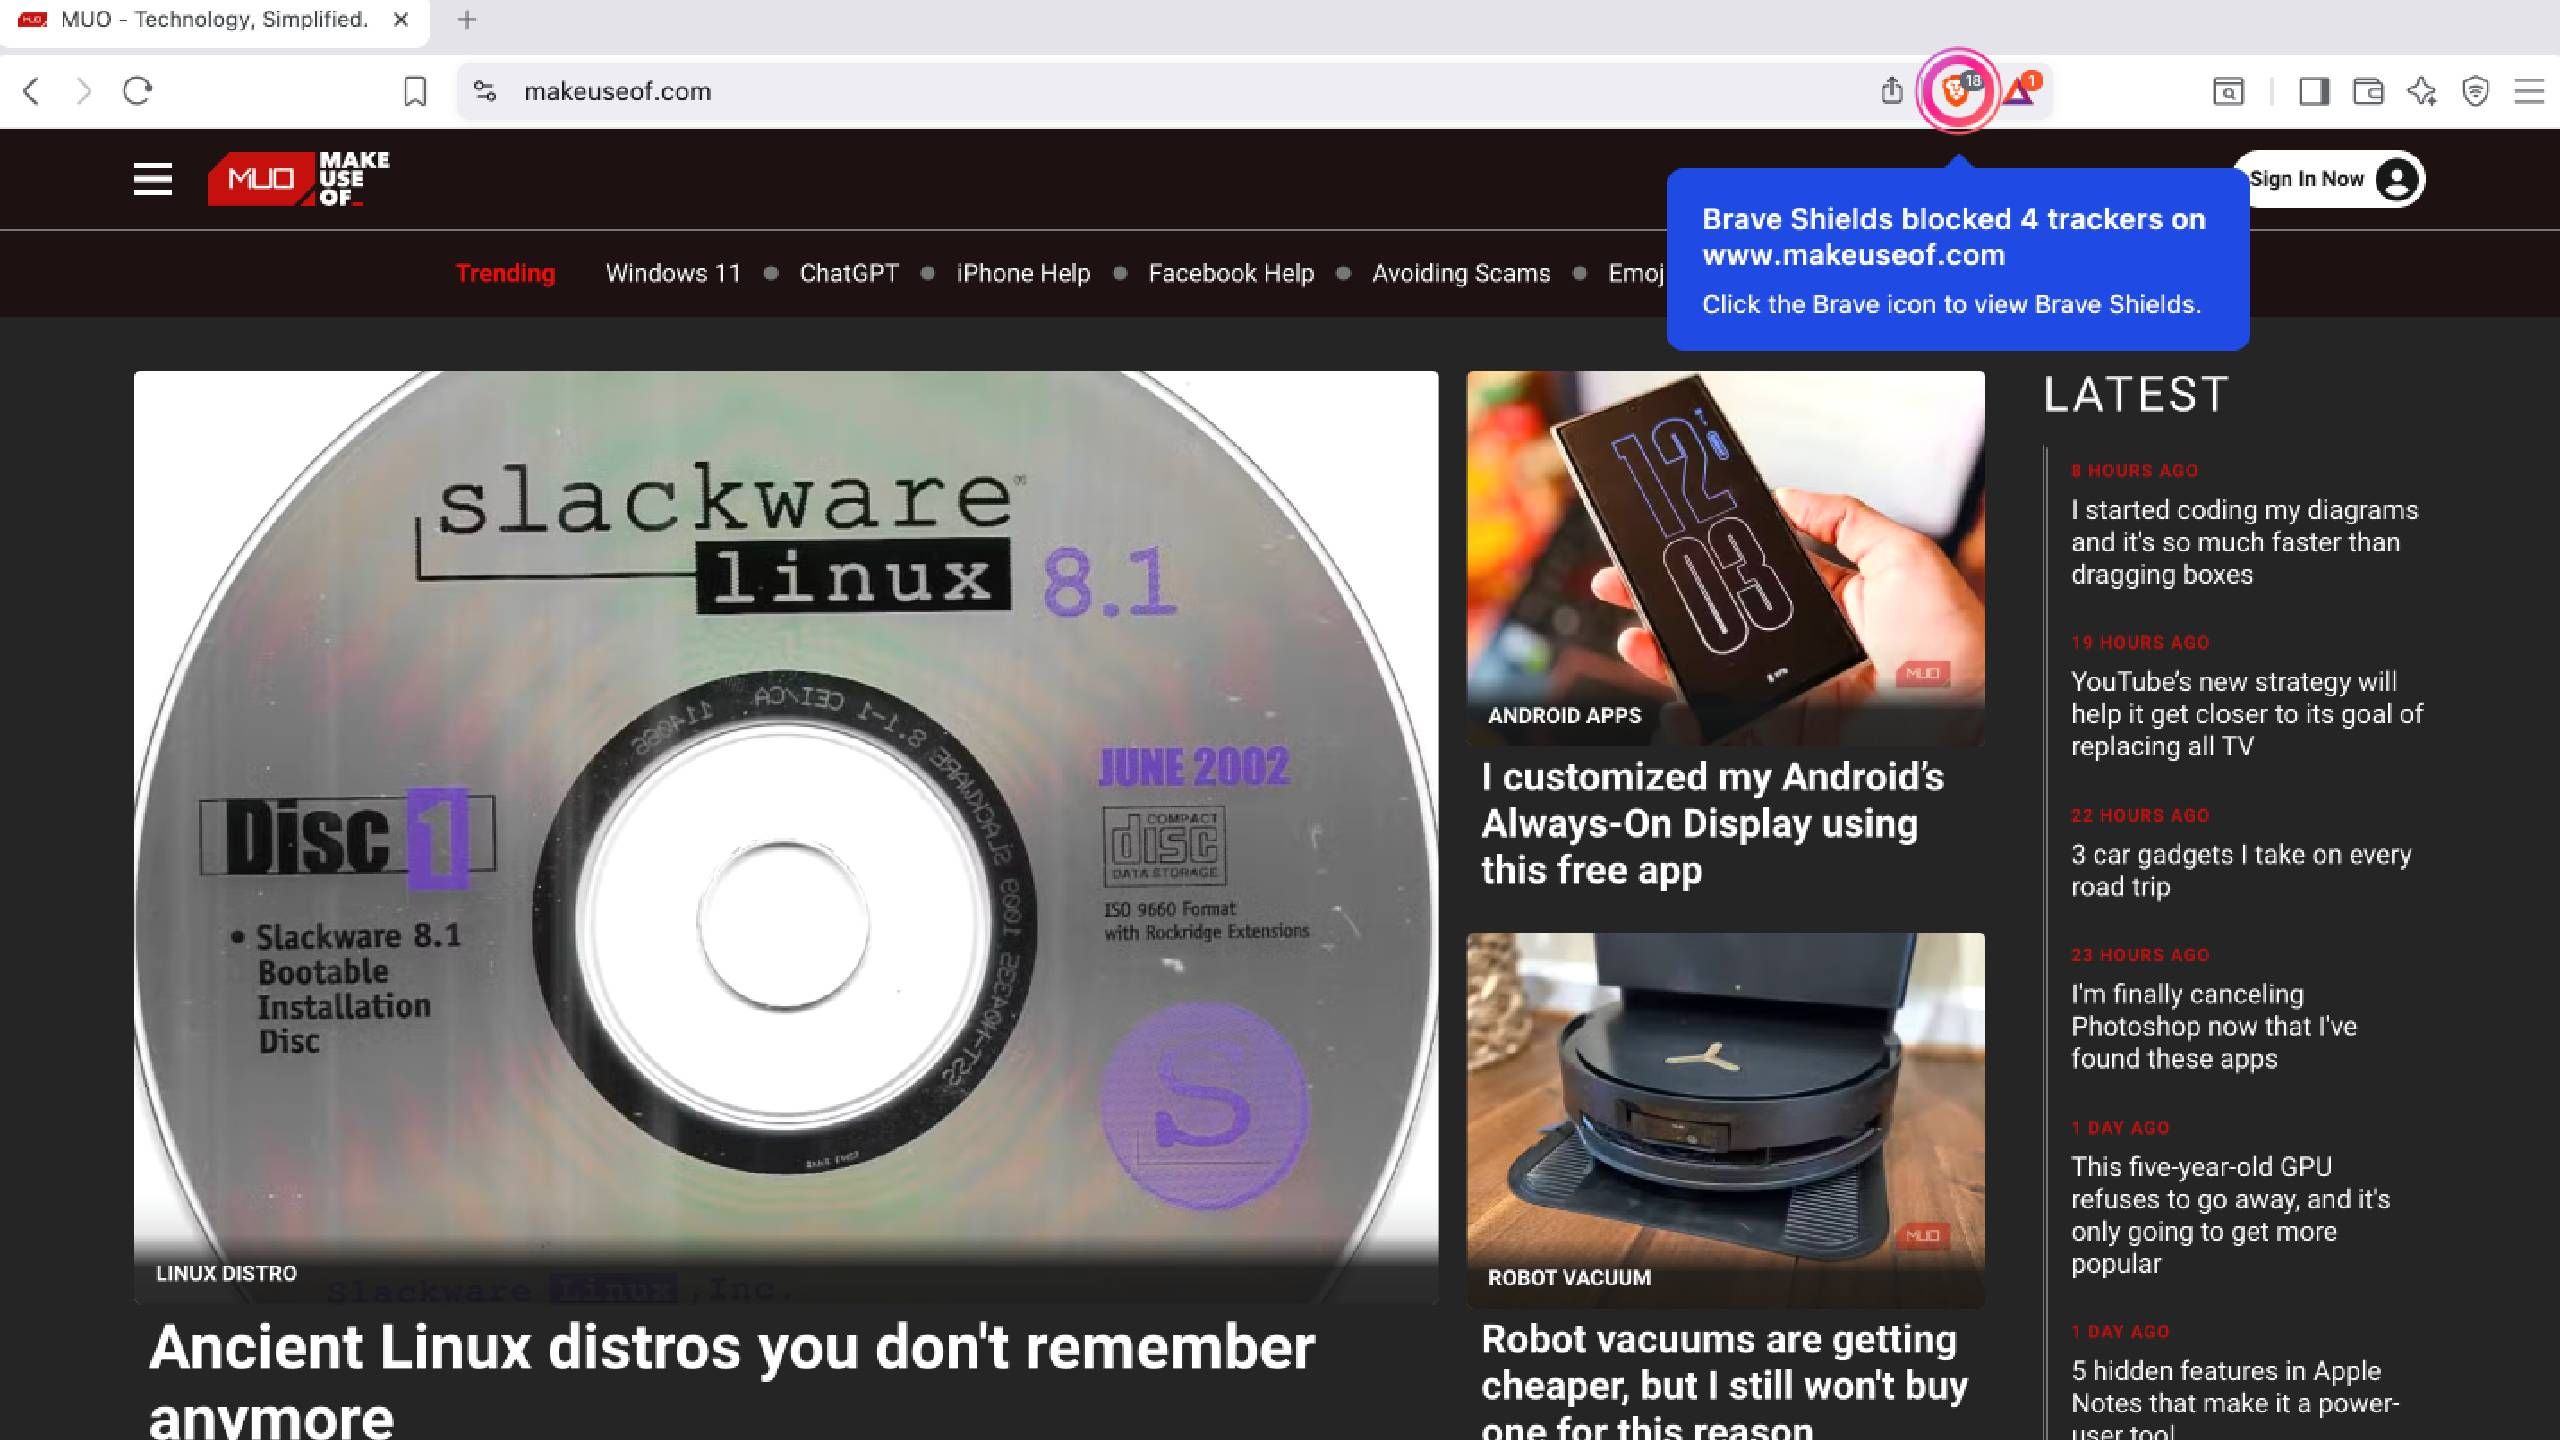The image size is (2560, 1440).
Task: Open canceling Photoshop latest article
Action: click(x=2213, y=1026)
